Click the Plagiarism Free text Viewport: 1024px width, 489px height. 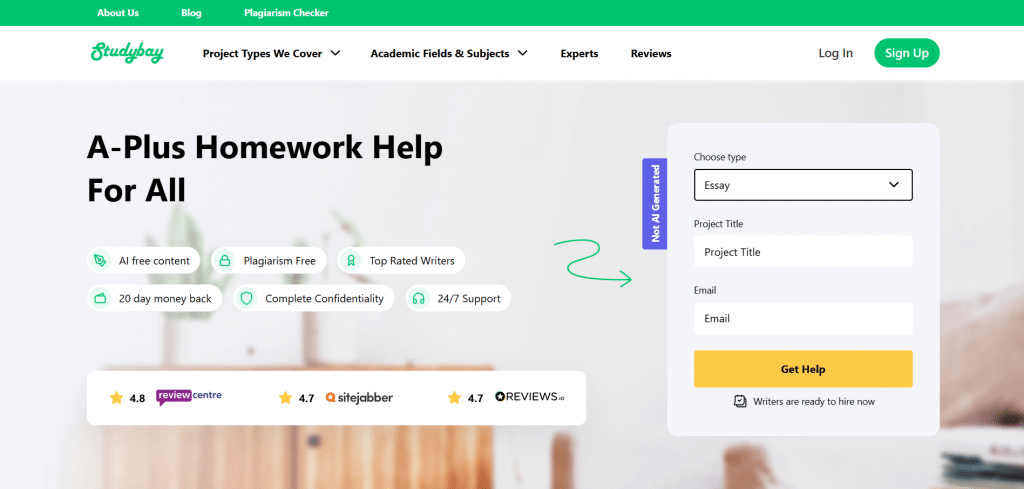pyautogui.click(x=280, y=260)
